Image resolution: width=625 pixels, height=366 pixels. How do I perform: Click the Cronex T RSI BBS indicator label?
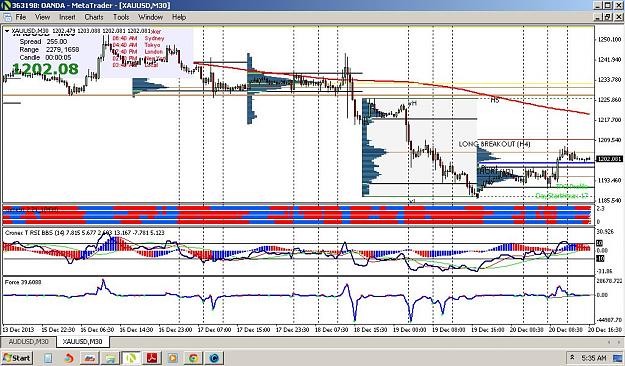click(85, 232)
